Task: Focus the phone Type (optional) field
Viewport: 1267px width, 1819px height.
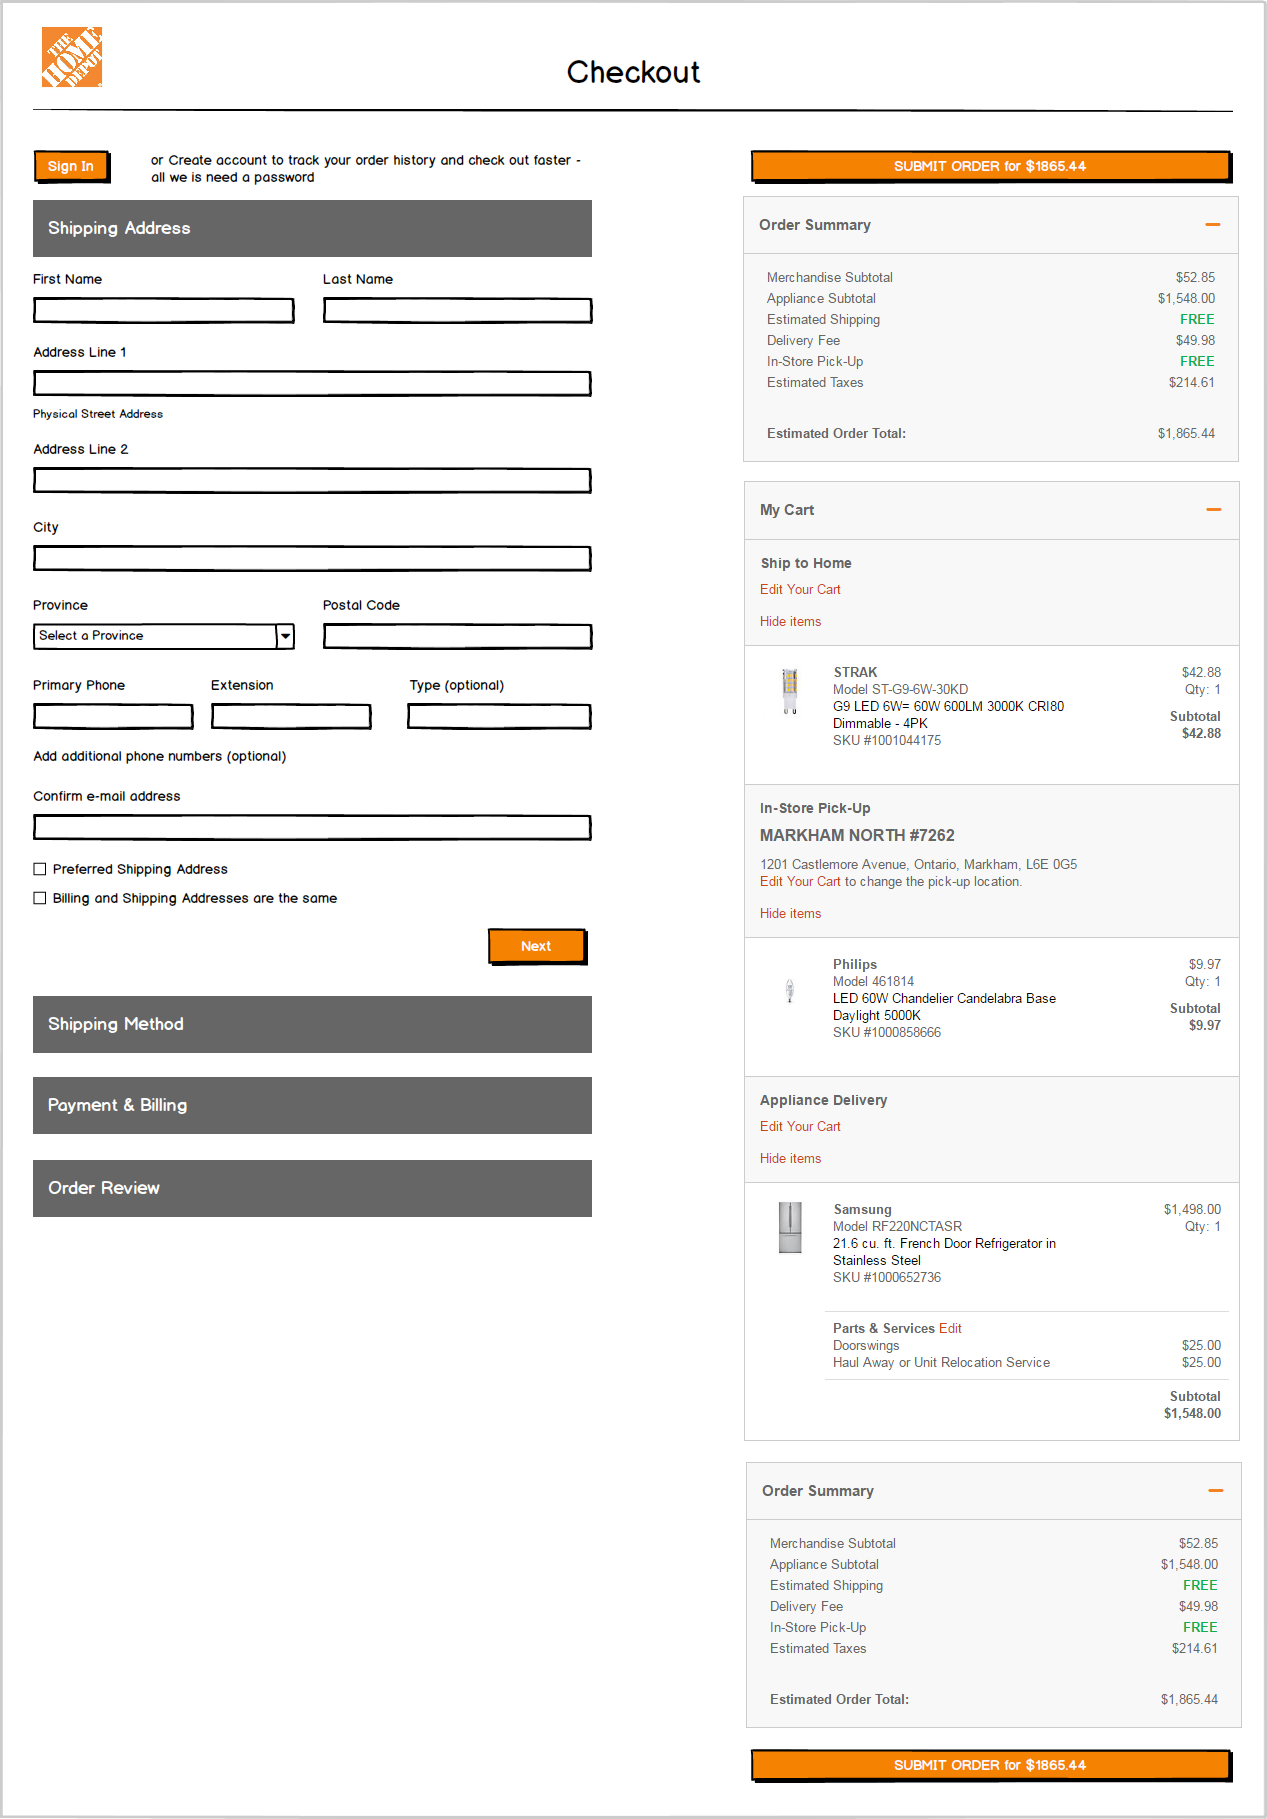Action: pos(500,717)
